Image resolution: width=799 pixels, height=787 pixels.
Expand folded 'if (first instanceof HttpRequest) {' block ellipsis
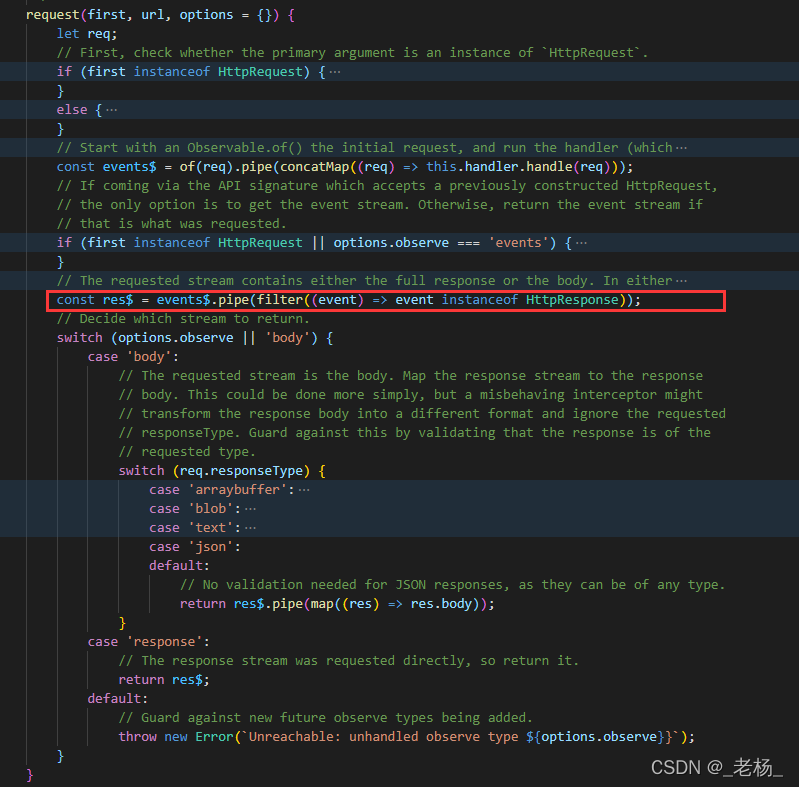pos(335,72)
